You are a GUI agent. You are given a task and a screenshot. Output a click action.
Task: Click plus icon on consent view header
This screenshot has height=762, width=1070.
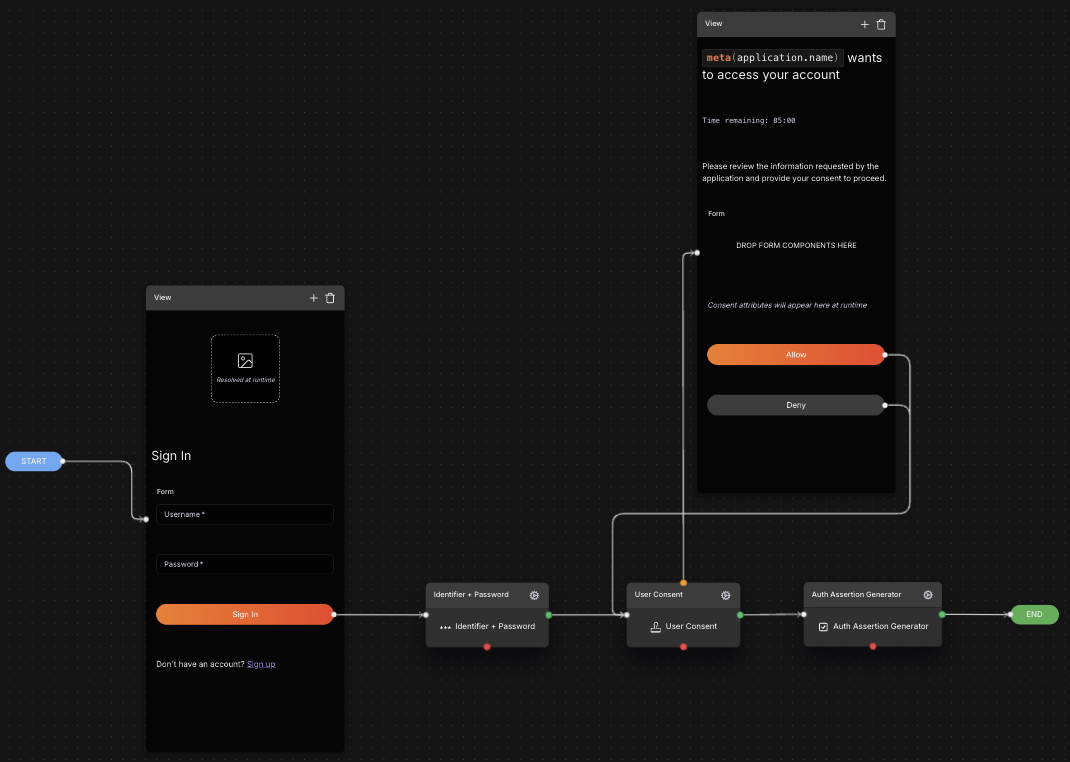tap(865, 24)
